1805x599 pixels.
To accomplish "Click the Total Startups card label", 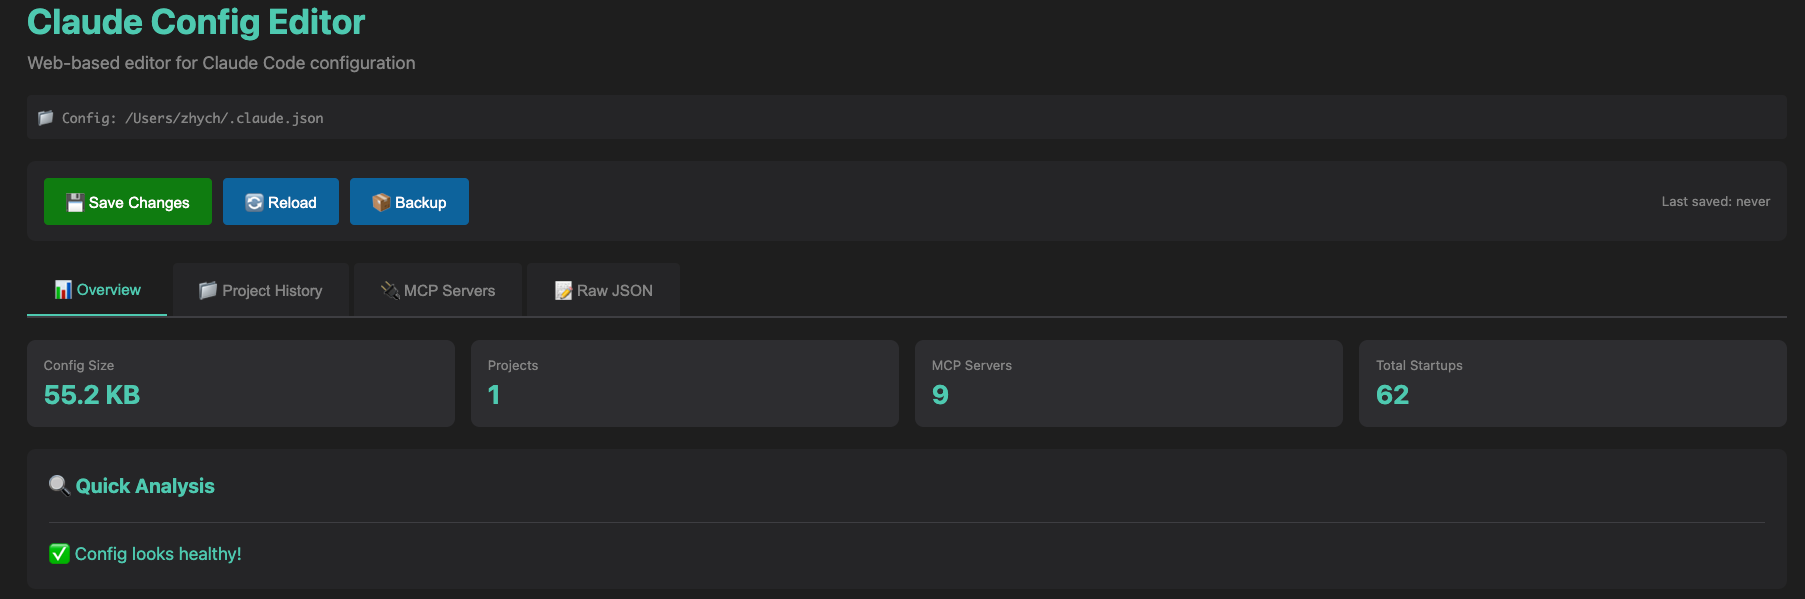I will pos(1419,366).
